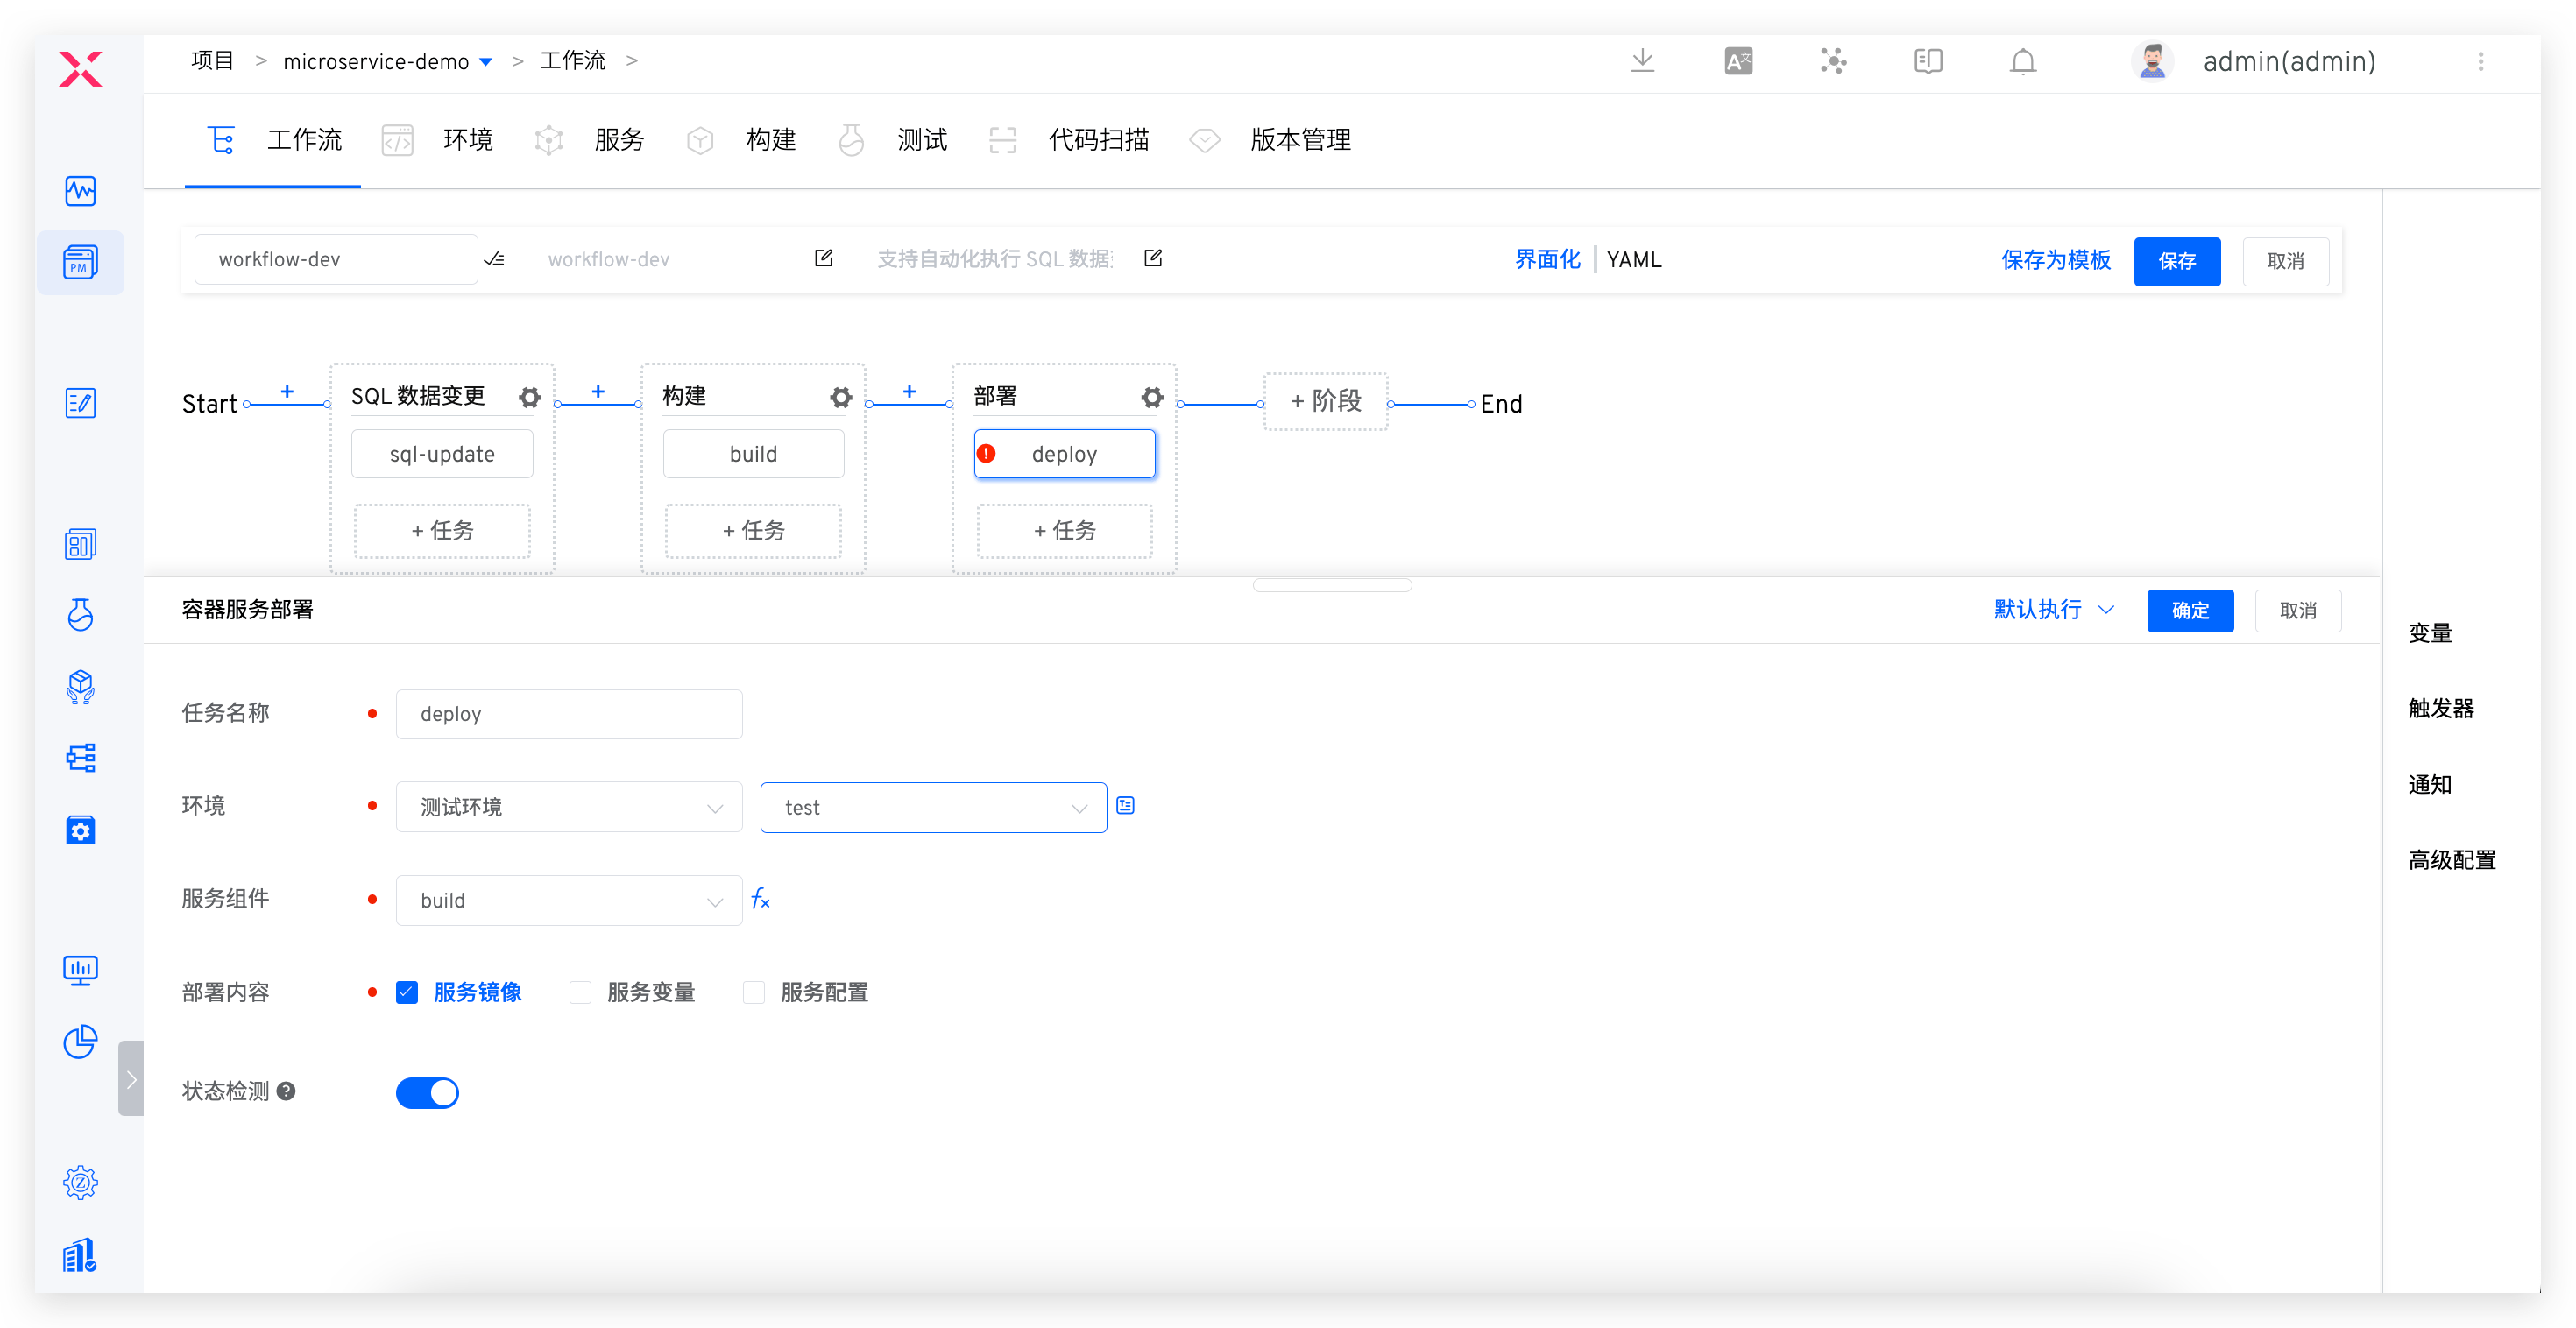The height and width of the screenshot is (1328, 2576).
Task: Select the sql-update task
Action: (x=442, y=454)
